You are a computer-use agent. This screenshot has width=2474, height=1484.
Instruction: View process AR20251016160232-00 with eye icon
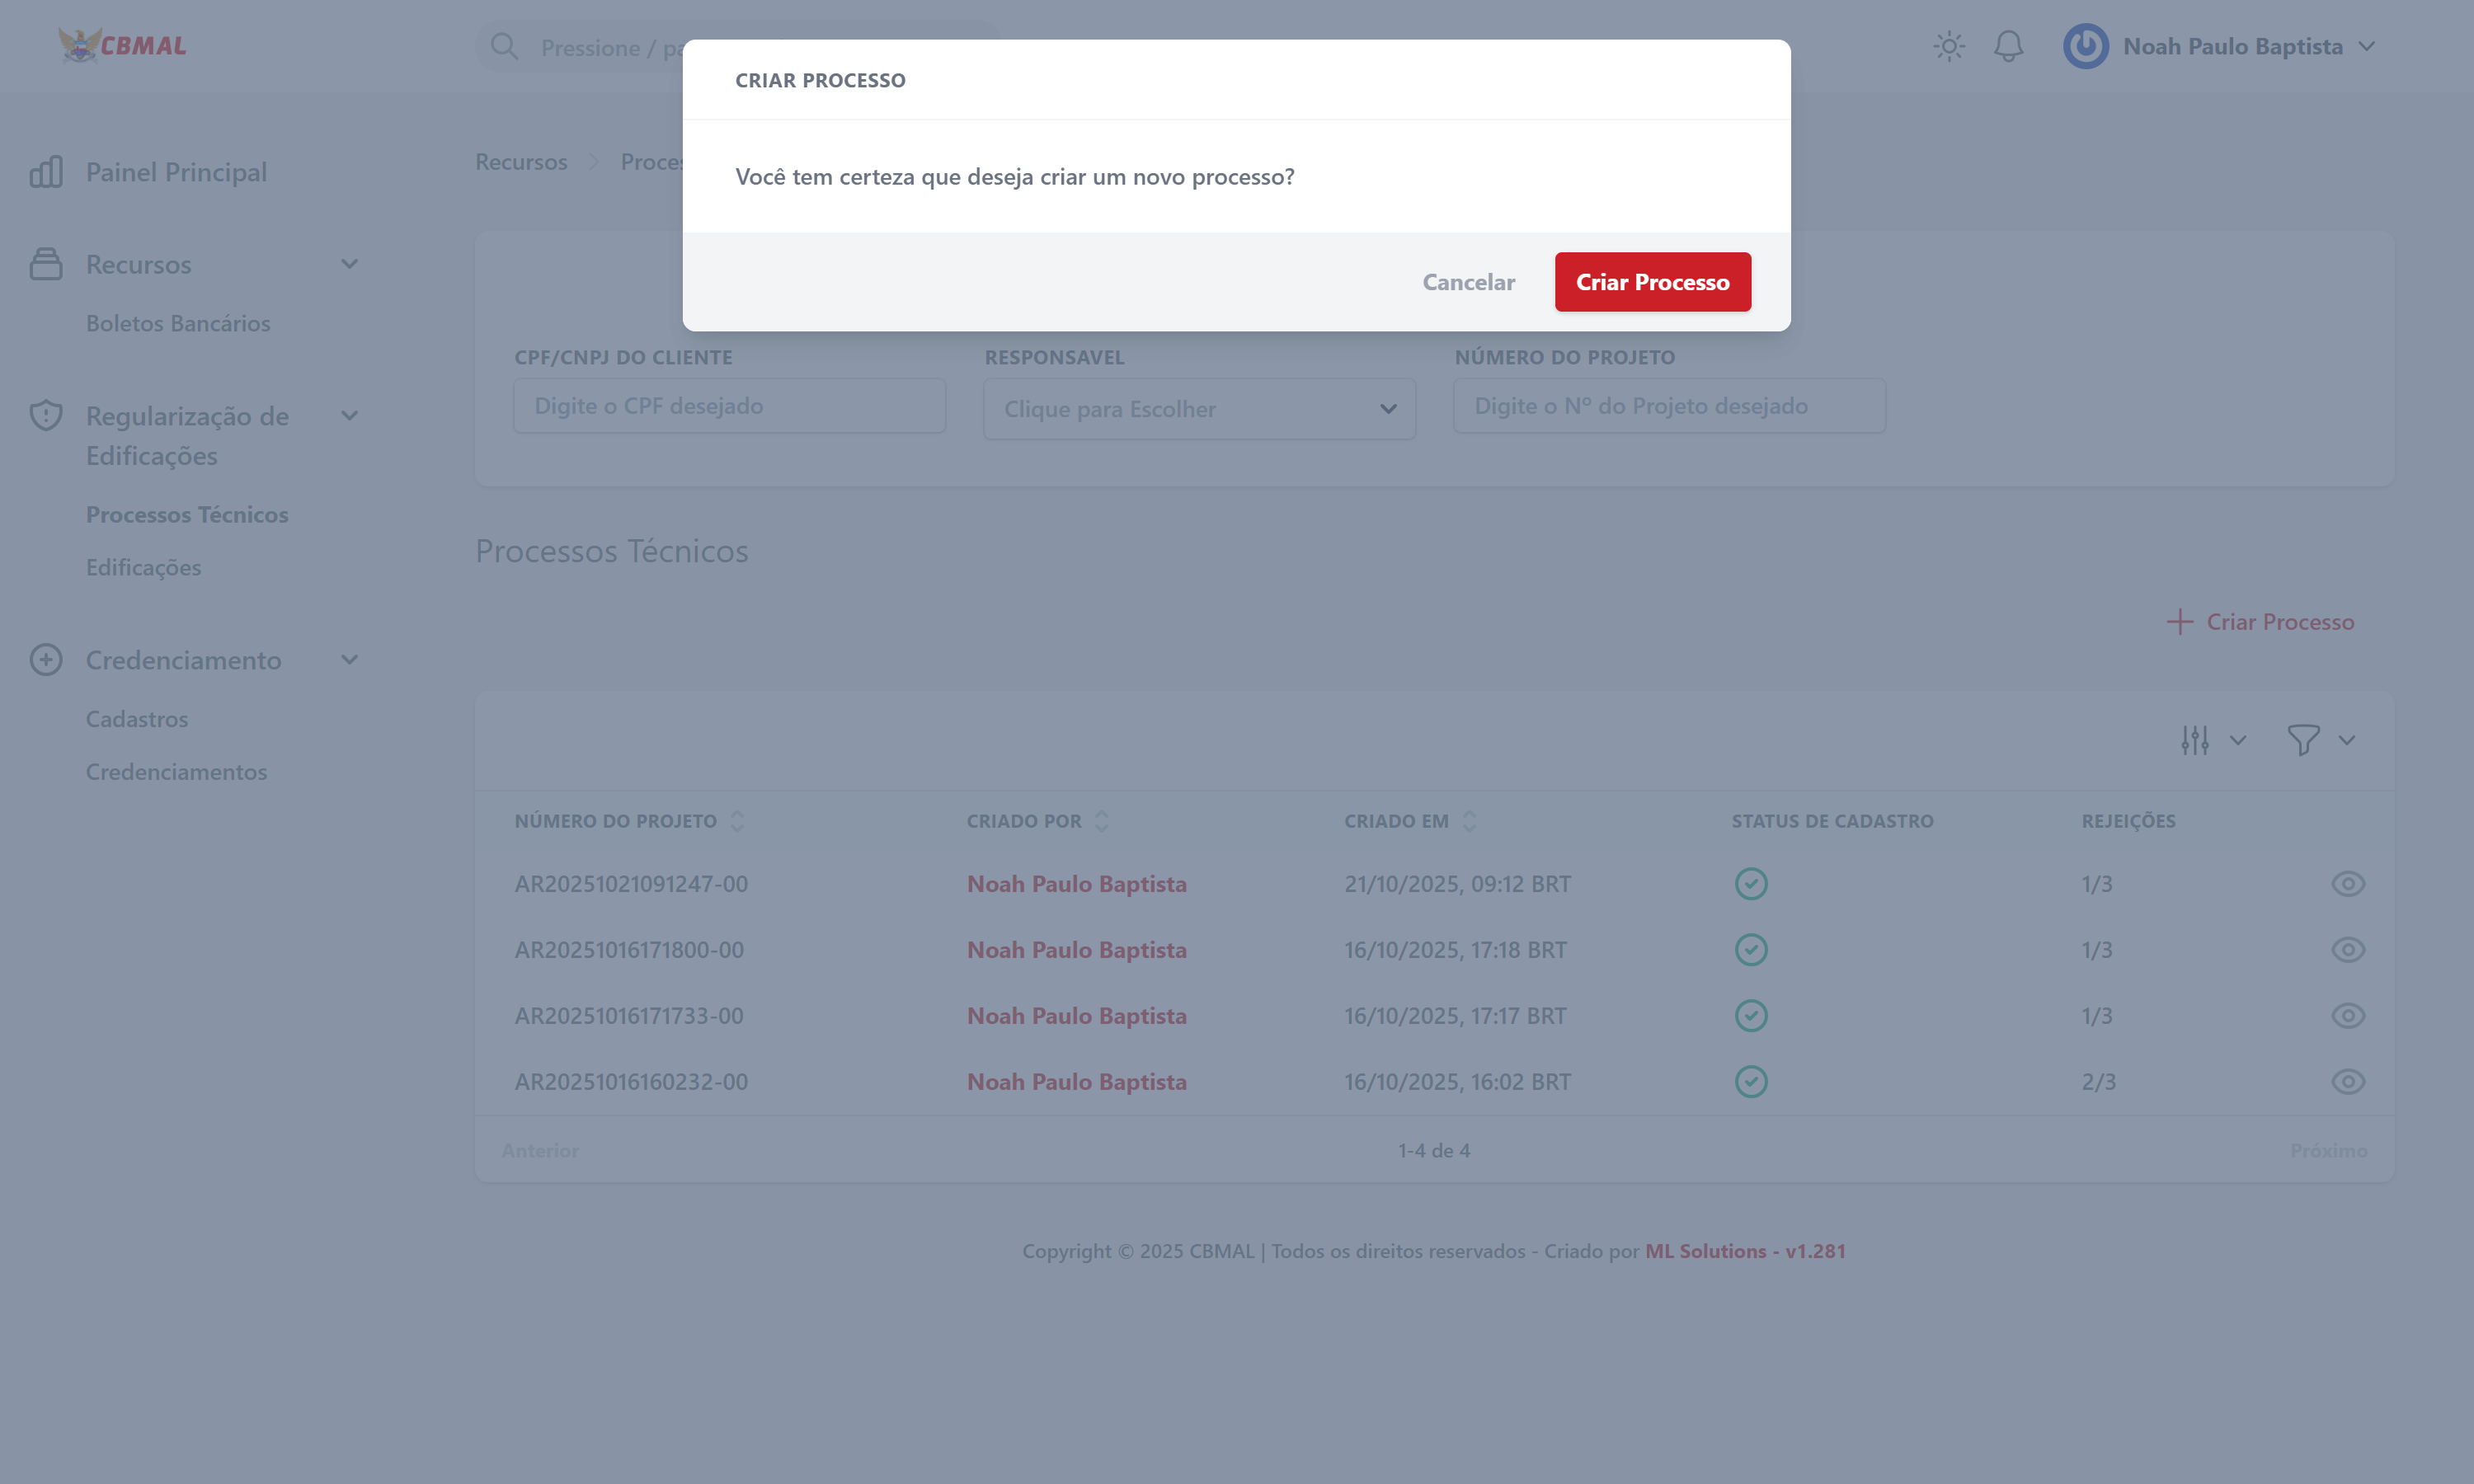[2347, 1082]
